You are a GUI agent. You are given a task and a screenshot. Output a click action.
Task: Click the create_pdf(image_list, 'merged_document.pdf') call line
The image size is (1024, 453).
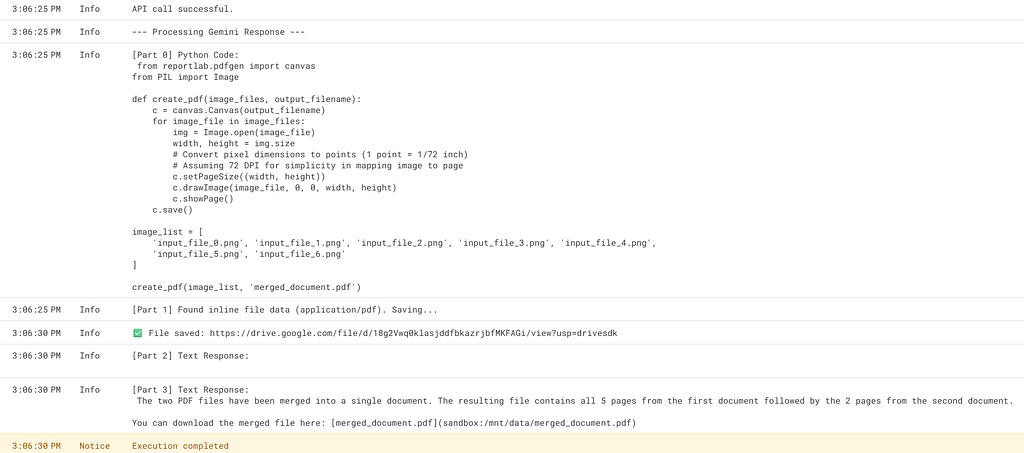(247, 287)
